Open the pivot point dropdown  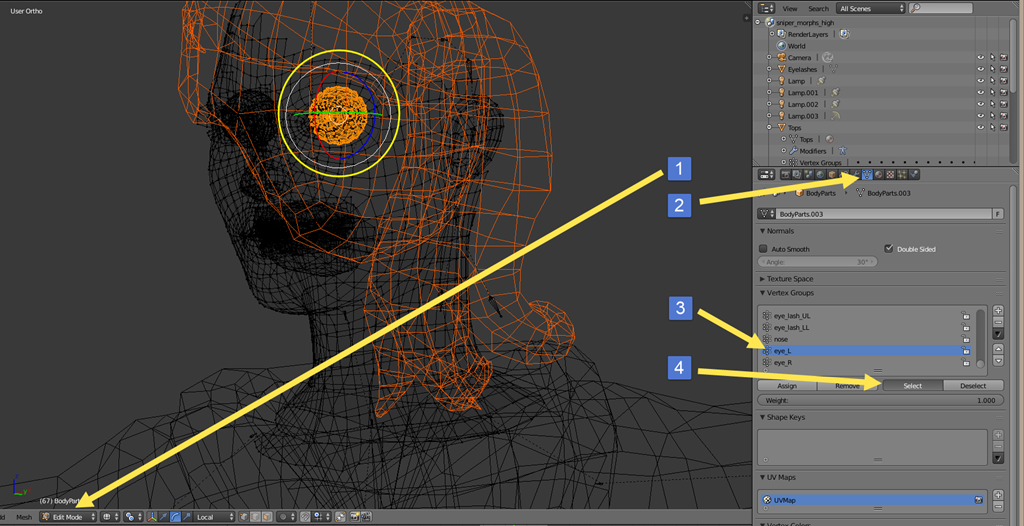point(133,517)
